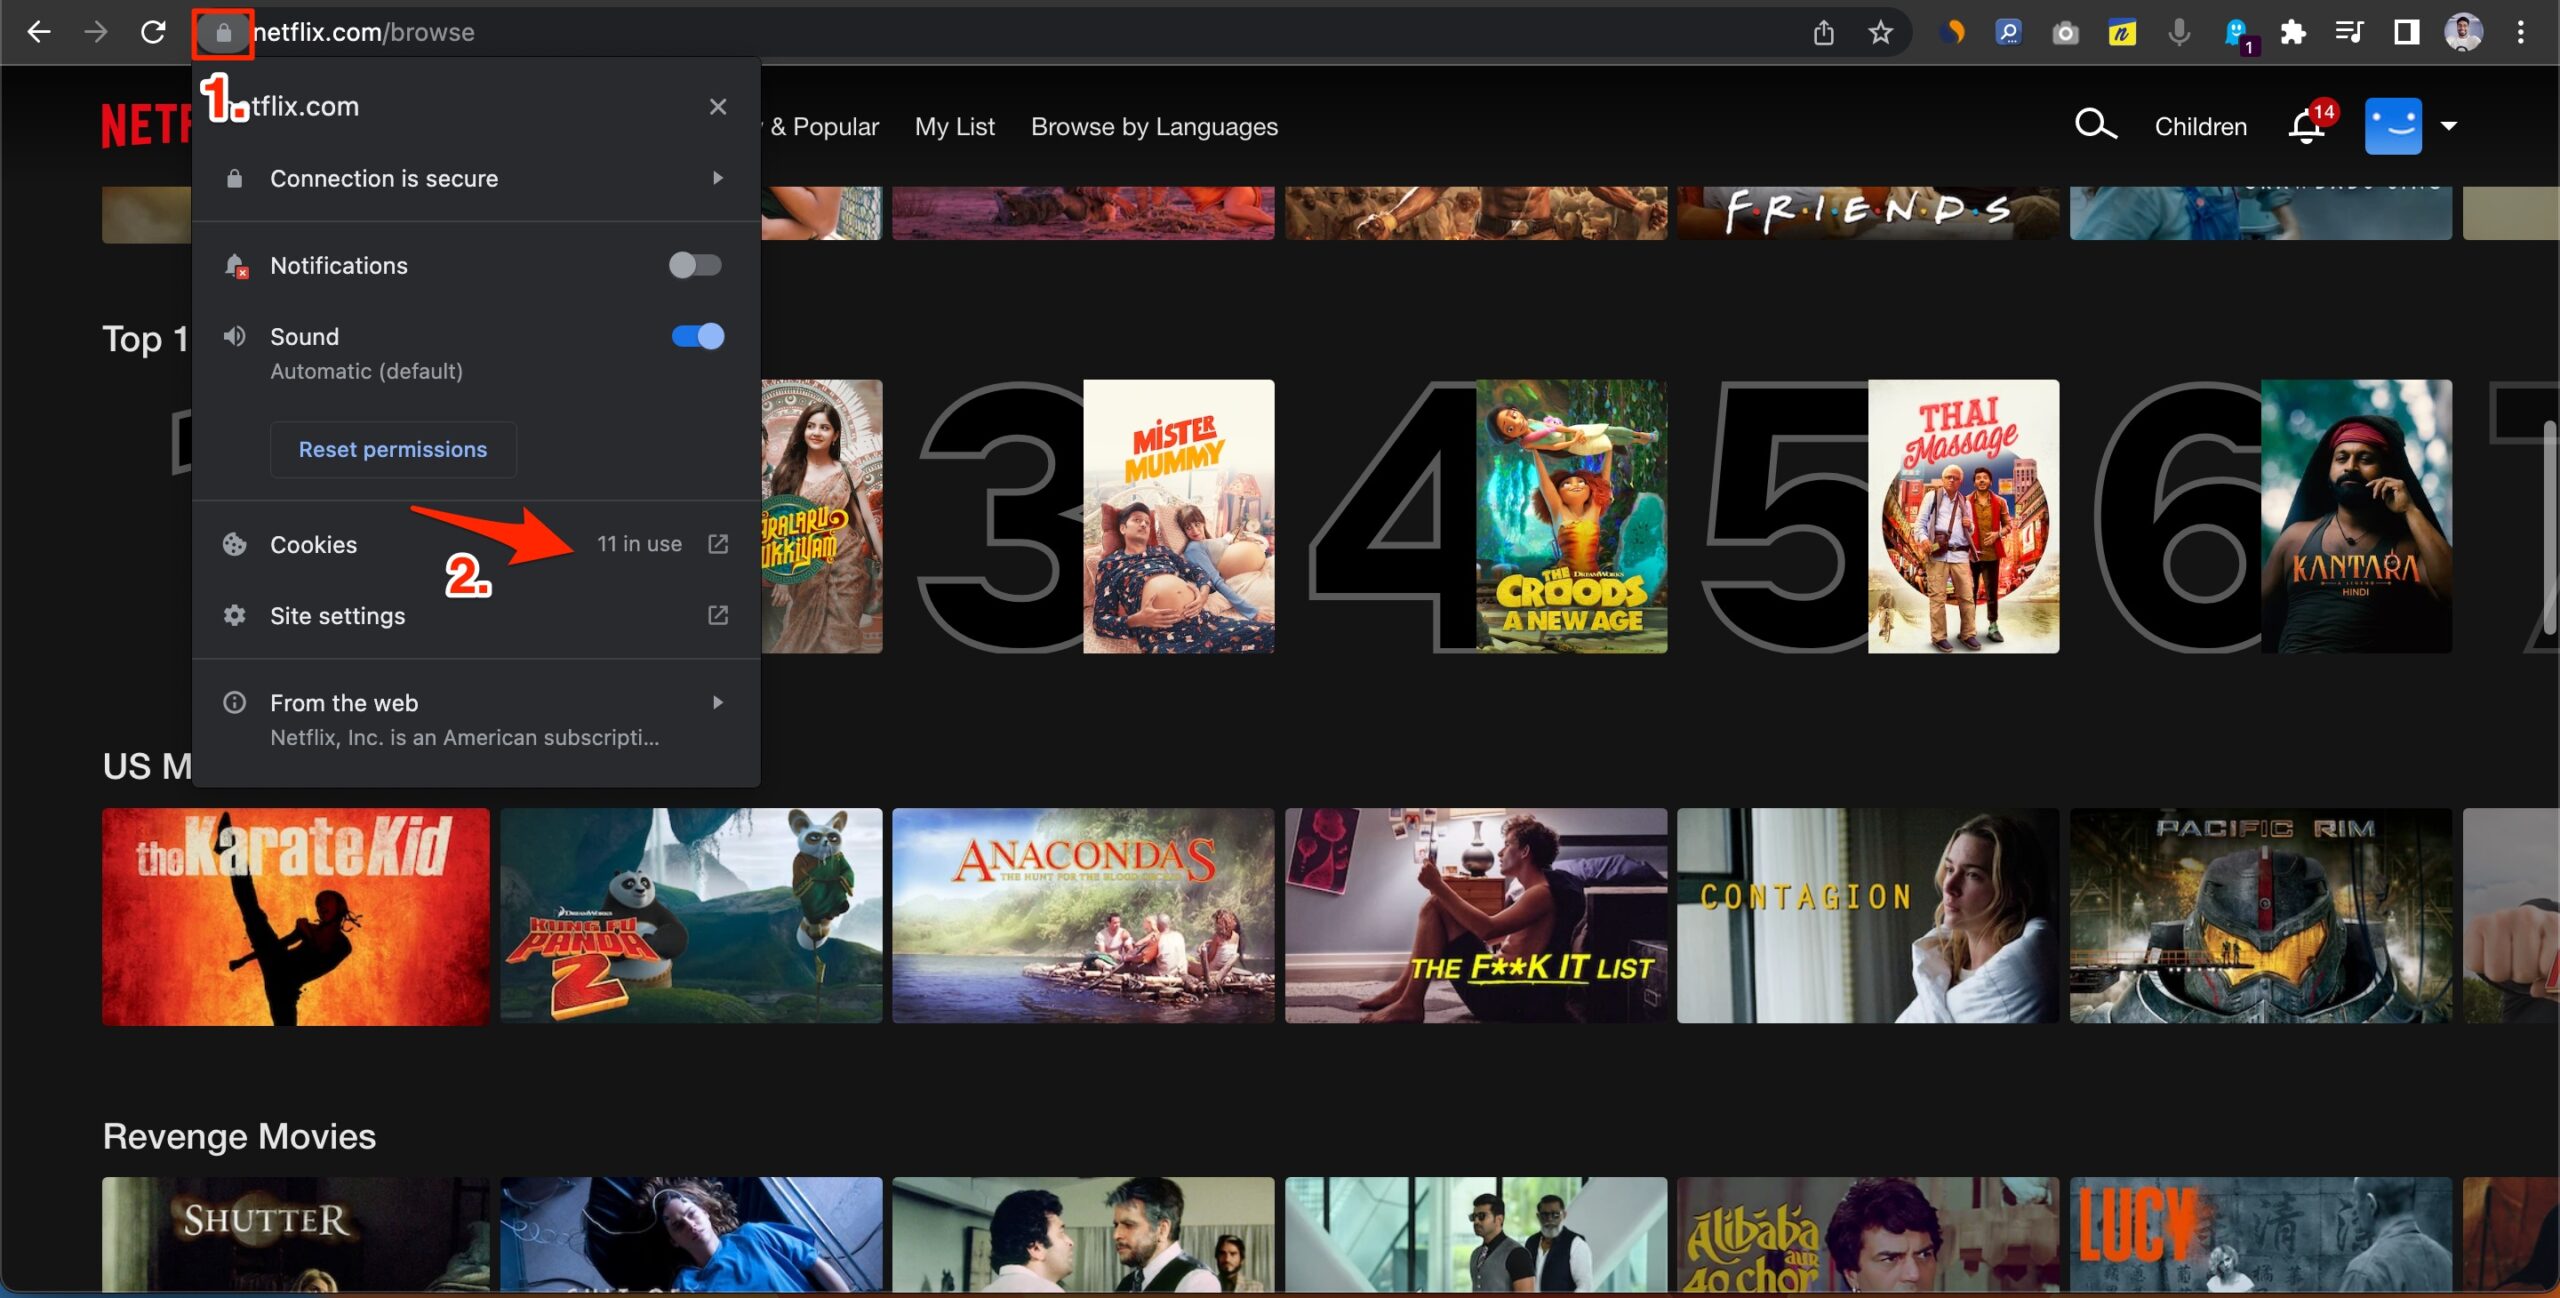Image resolution: width=2560 pixels, height=1298 pixels.
Task: Reload the page with the refresh icon
Action: coord(153,32)
